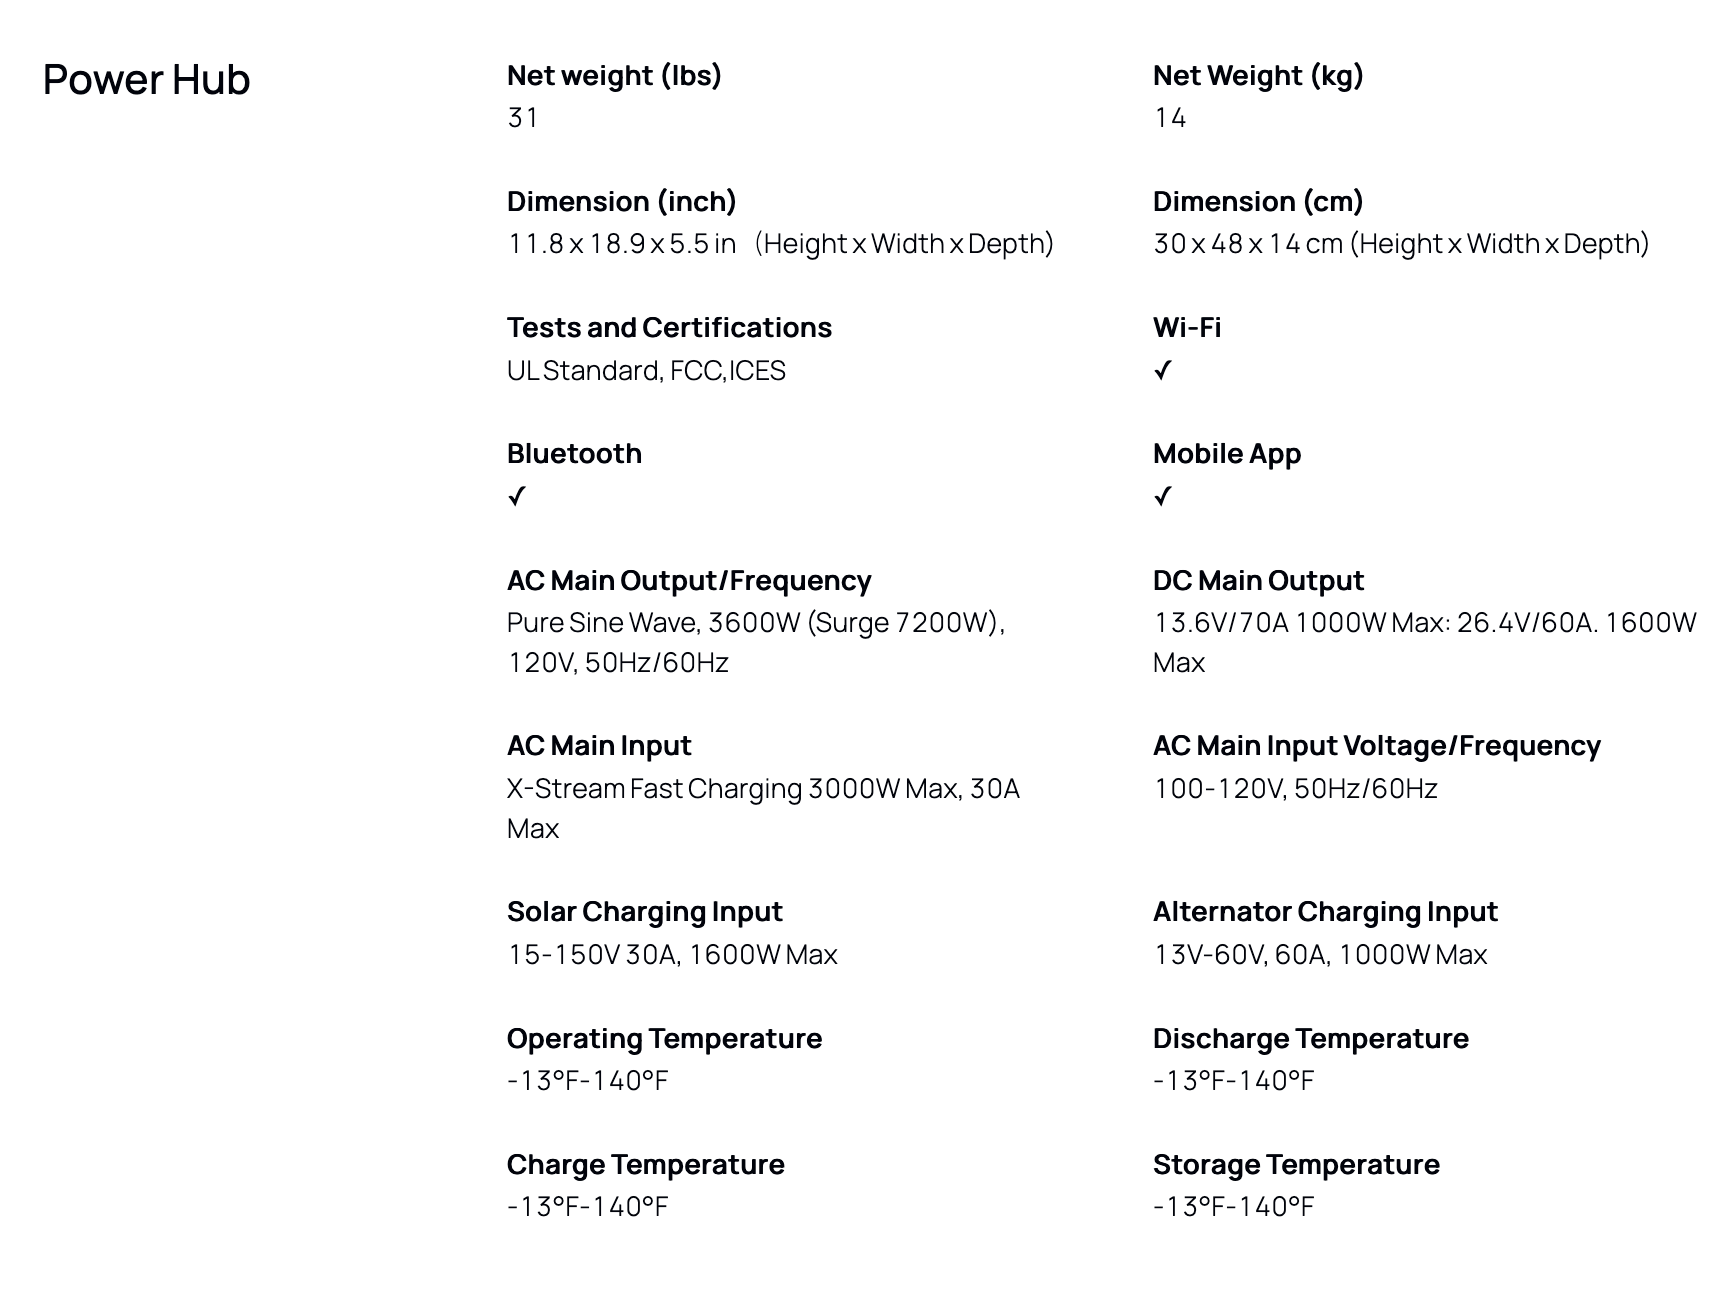This screenshot has height=1290, width=1728.
Task: Click the Net Weight (kg) heading
Action: pos(1258,76)
